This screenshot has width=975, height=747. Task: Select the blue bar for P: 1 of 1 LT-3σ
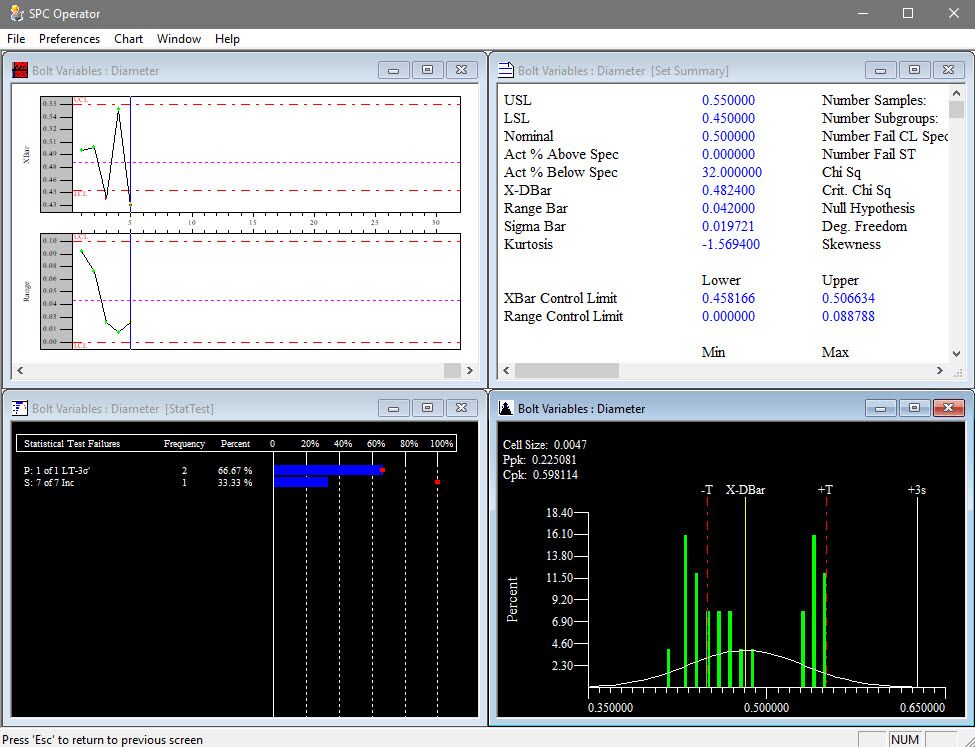(327, 469)
